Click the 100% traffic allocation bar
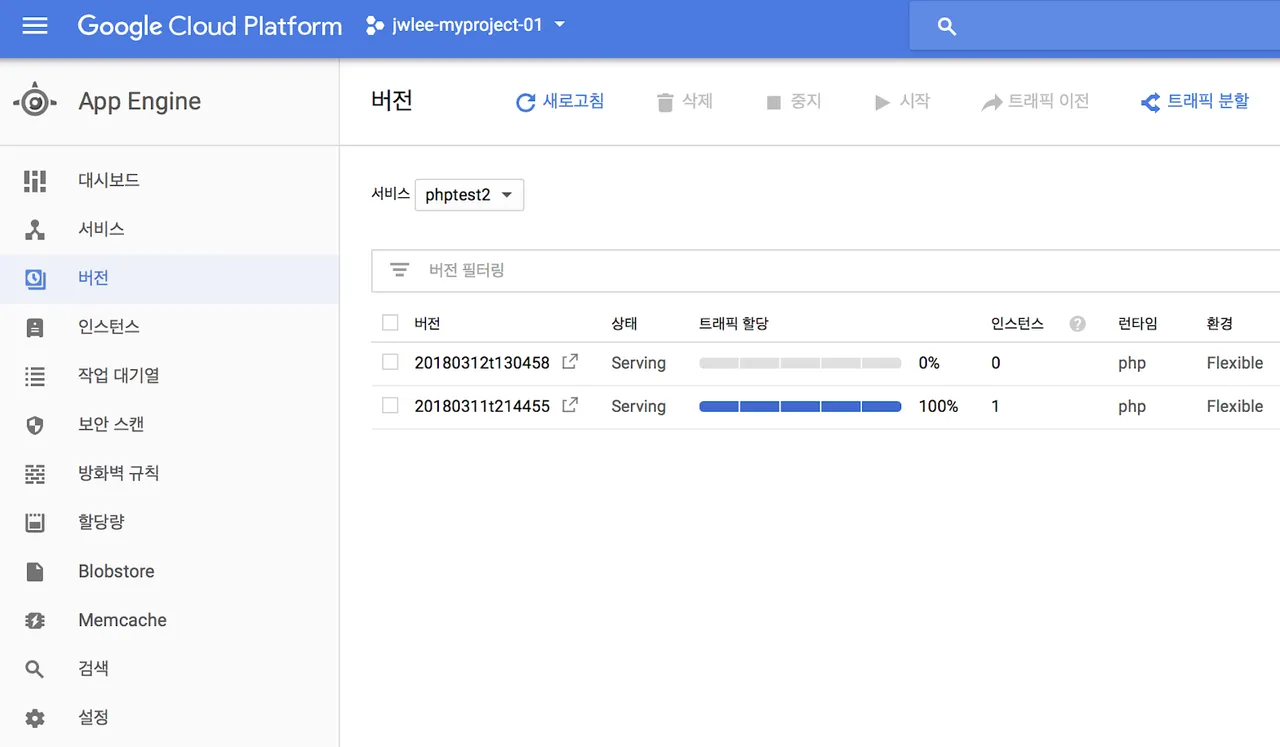This screenshot has height=747, width=1280. [x=800, y=406]
